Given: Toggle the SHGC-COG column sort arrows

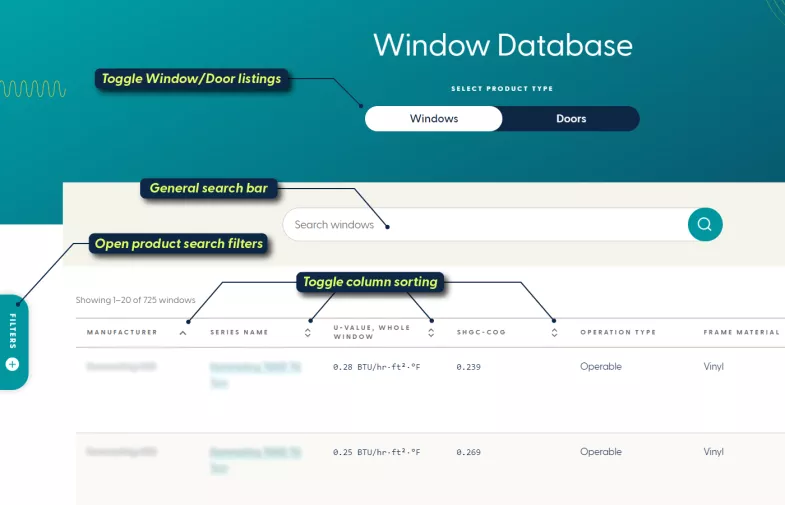Looking at the screenshot, I should click(x=554, y=333).
